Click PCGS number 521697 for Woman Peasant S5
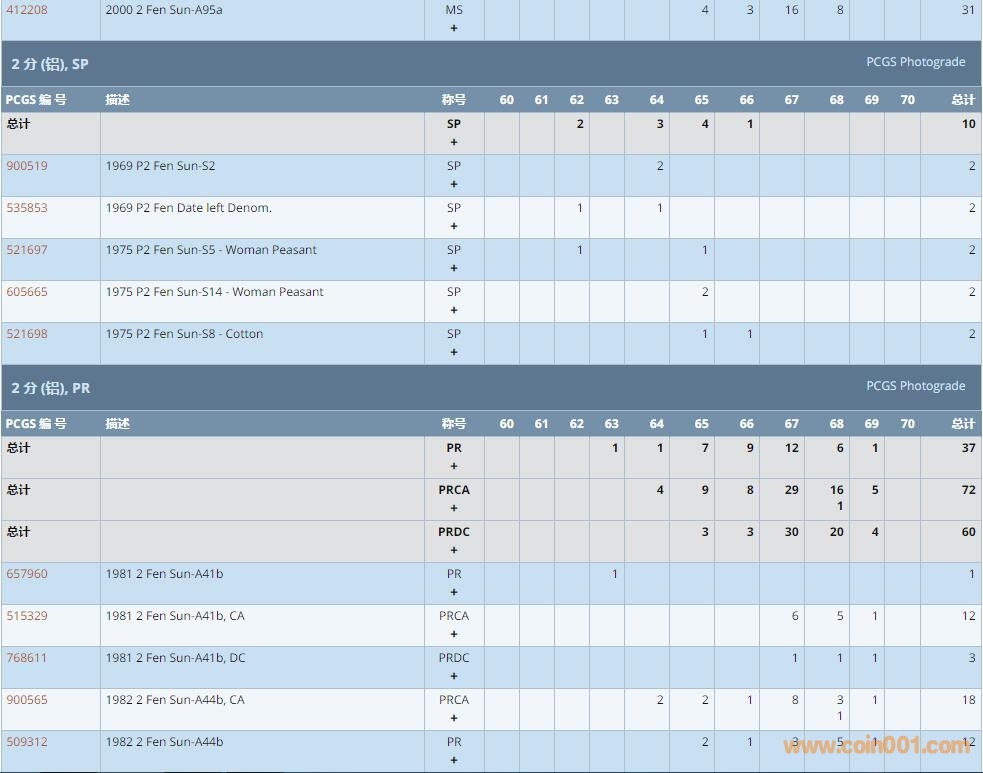Viewport: 983px width, 773px height. pos(27,250)
